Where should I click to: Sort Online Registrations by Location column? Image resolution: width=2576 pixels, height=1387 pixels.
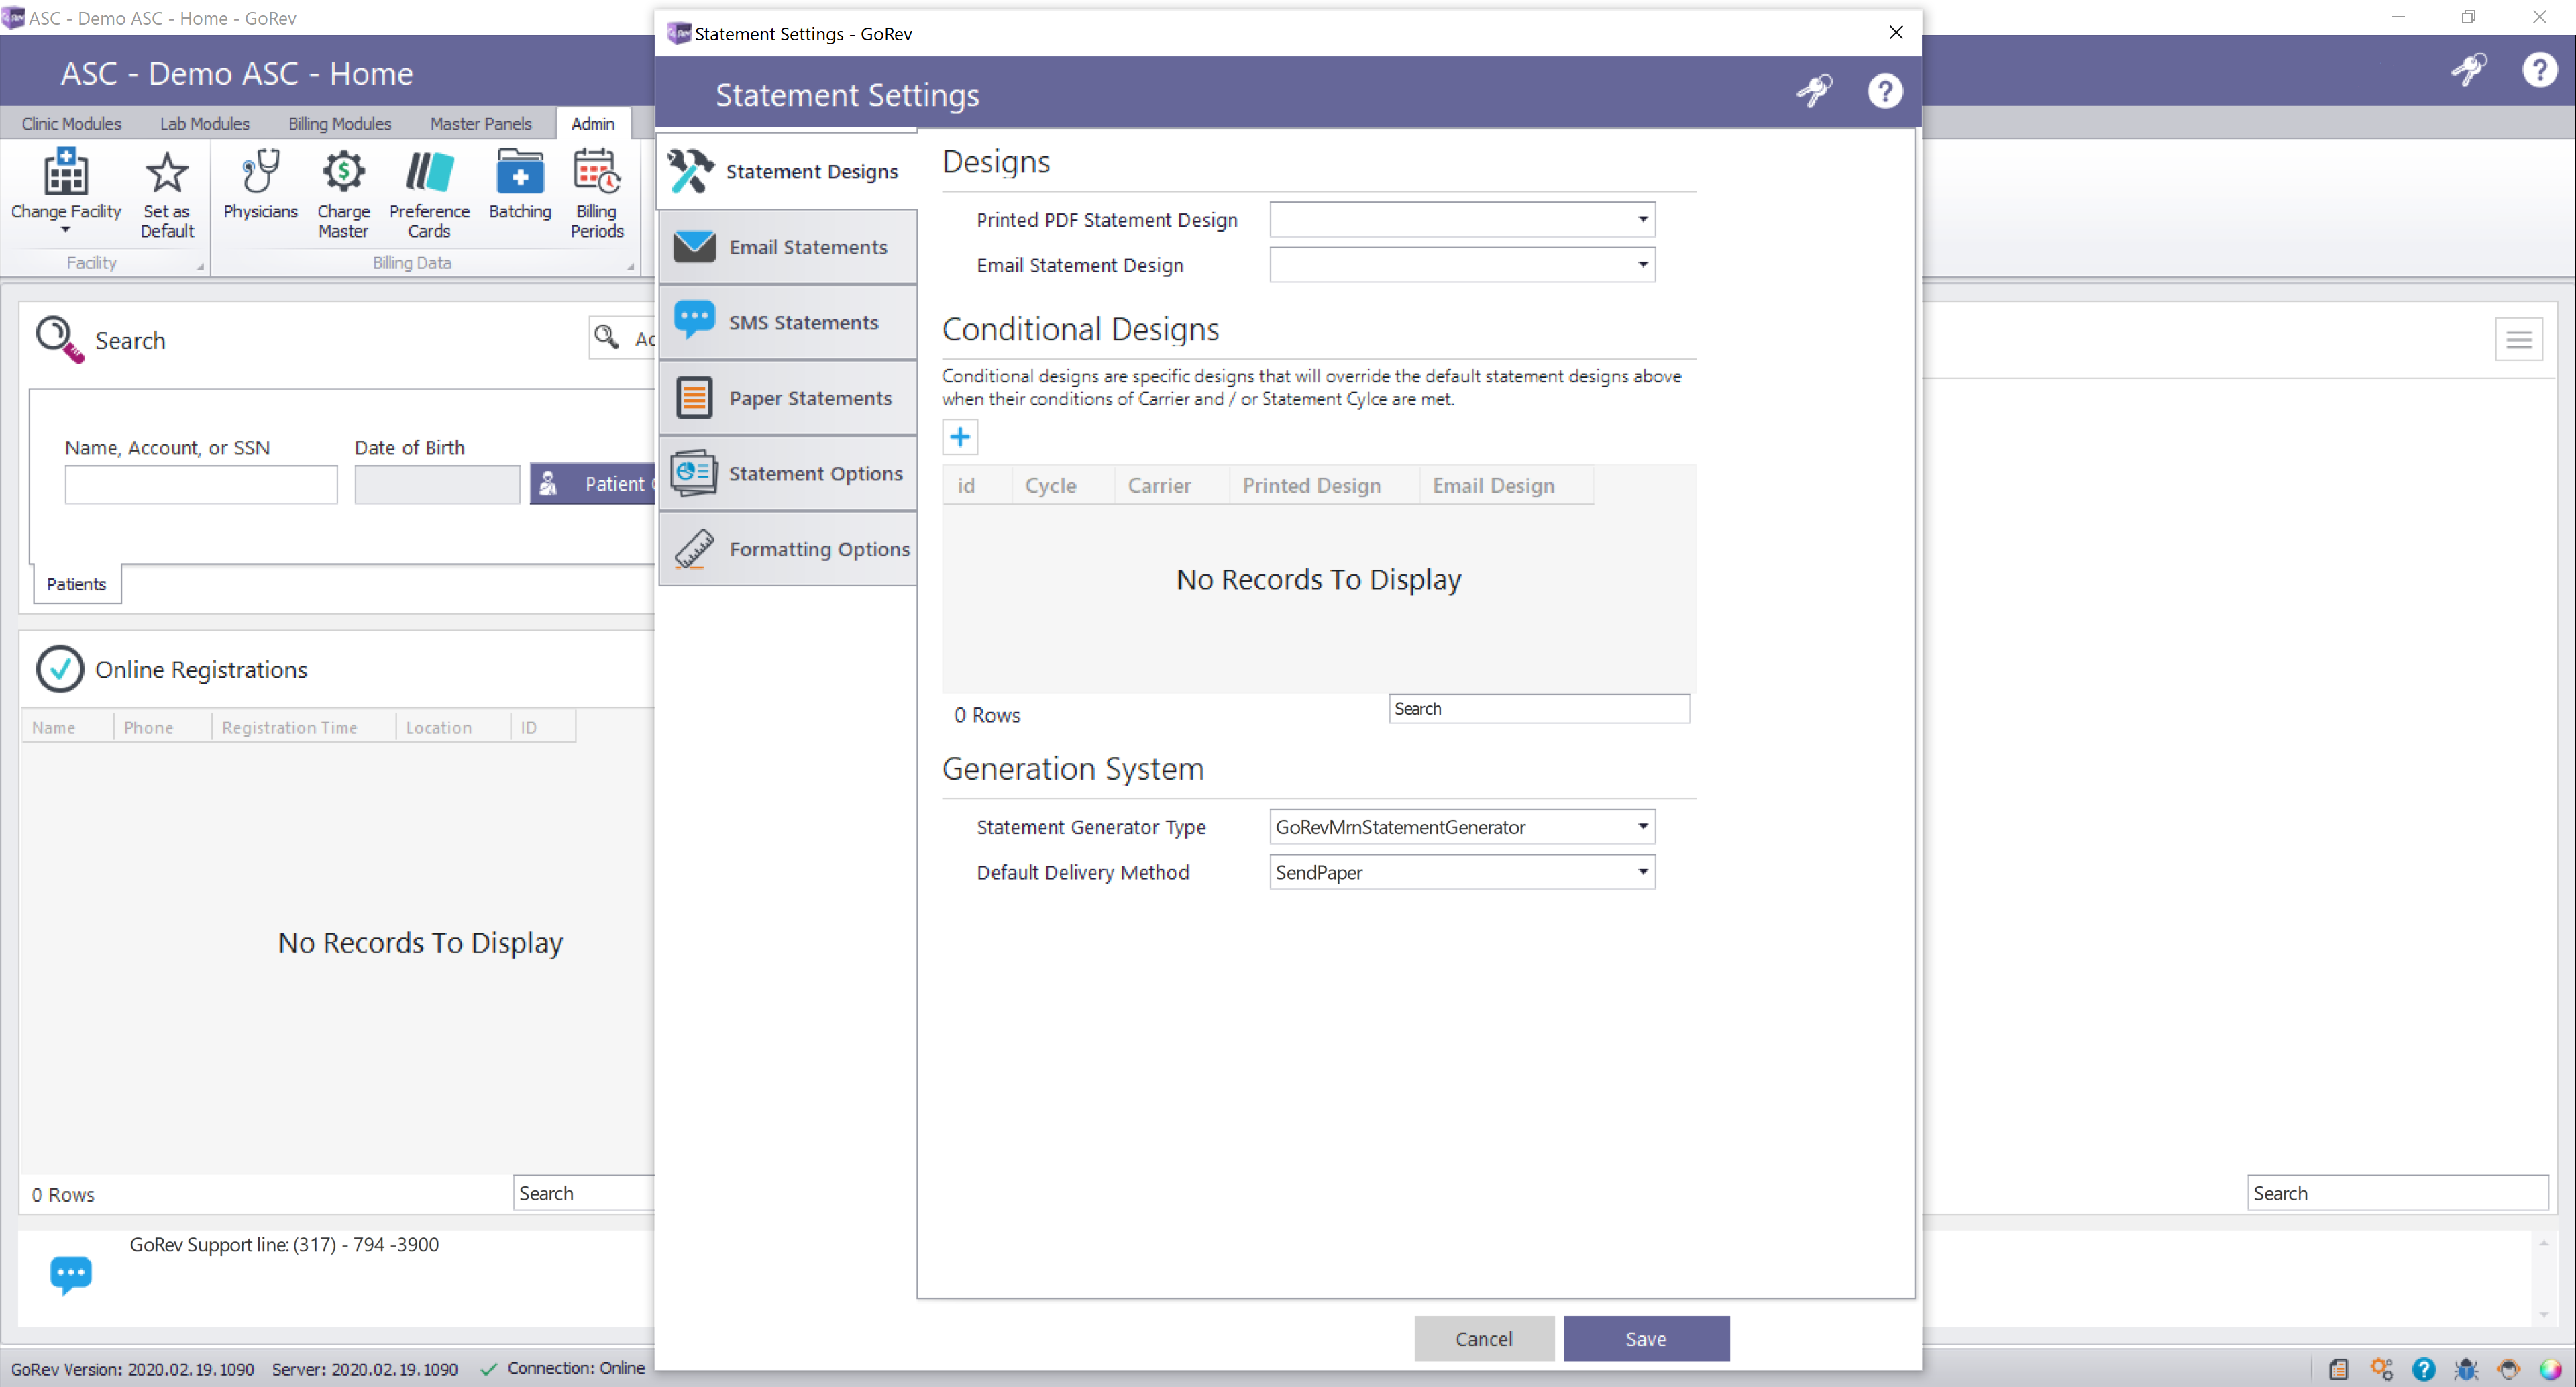(x=453, y=727)
